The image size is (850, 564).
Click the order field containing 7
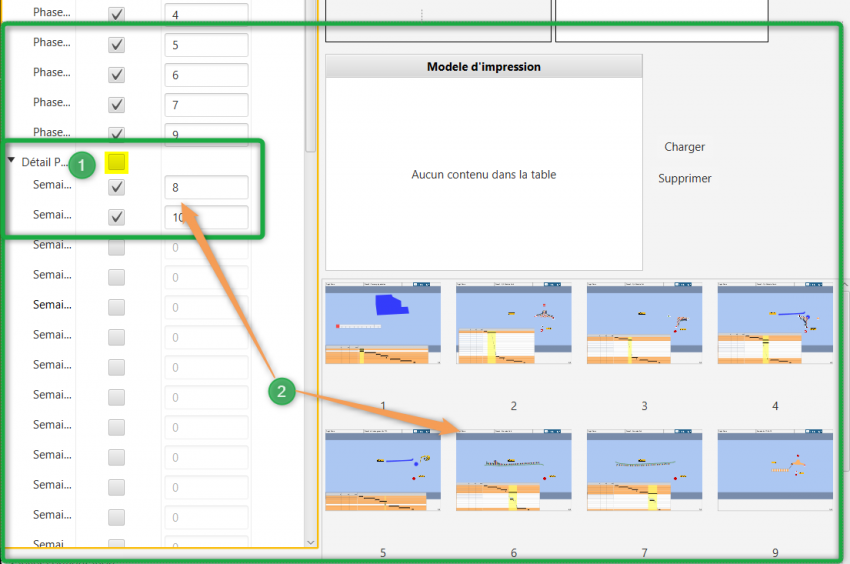pyautogui.click(x=207, y=105)
